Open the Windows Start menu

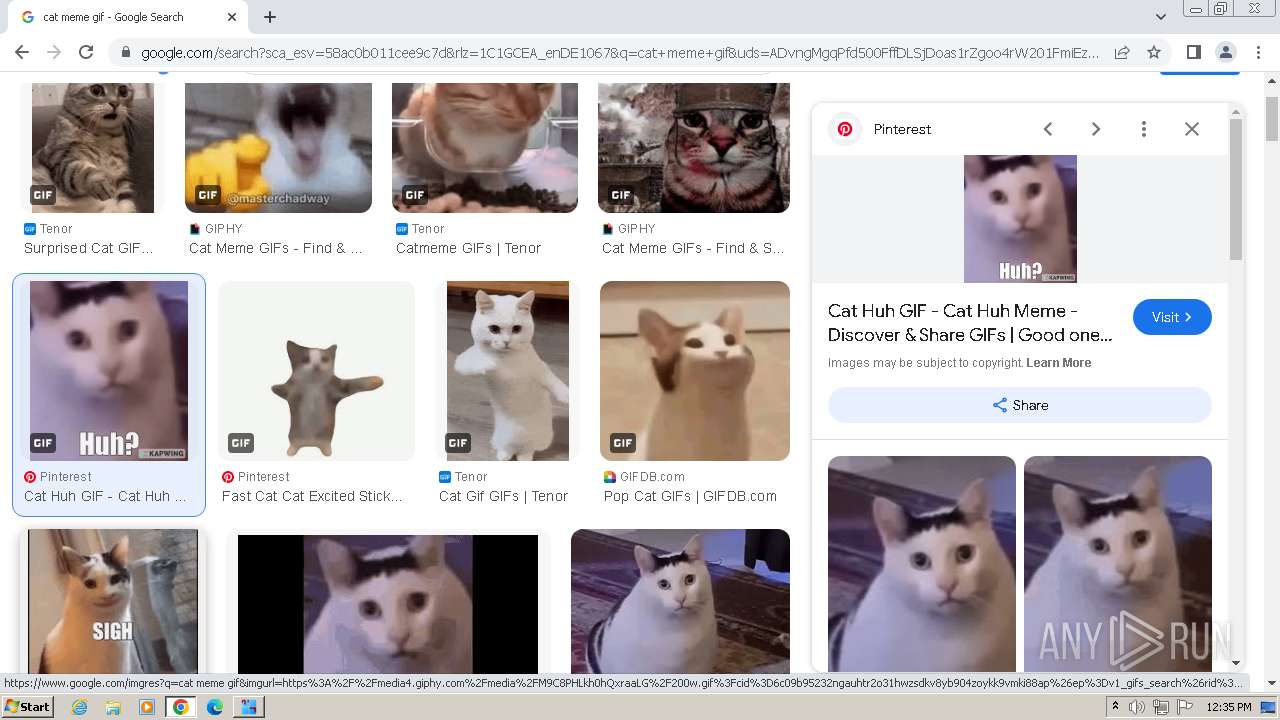pos(27,707)
